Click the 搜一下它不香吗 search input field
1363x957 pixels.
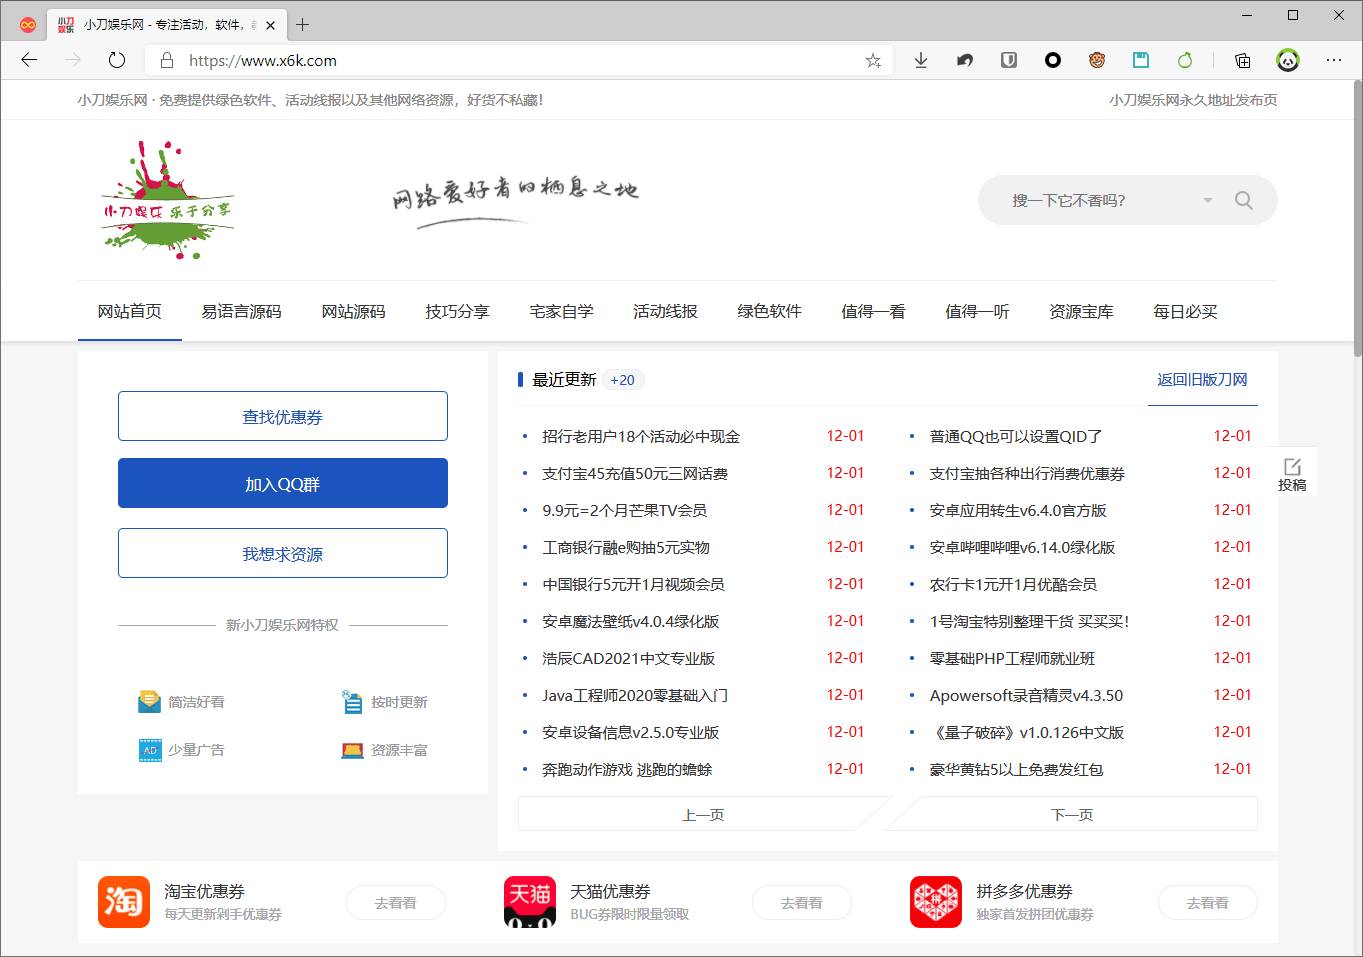[x=1090, y=200]
